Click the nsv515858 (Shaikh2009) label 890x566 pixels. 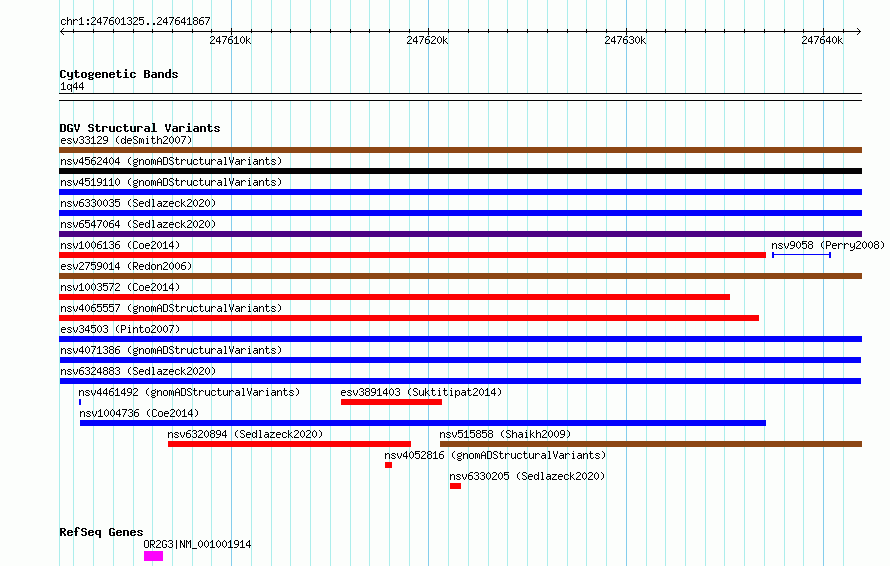(x=505, y=434)
